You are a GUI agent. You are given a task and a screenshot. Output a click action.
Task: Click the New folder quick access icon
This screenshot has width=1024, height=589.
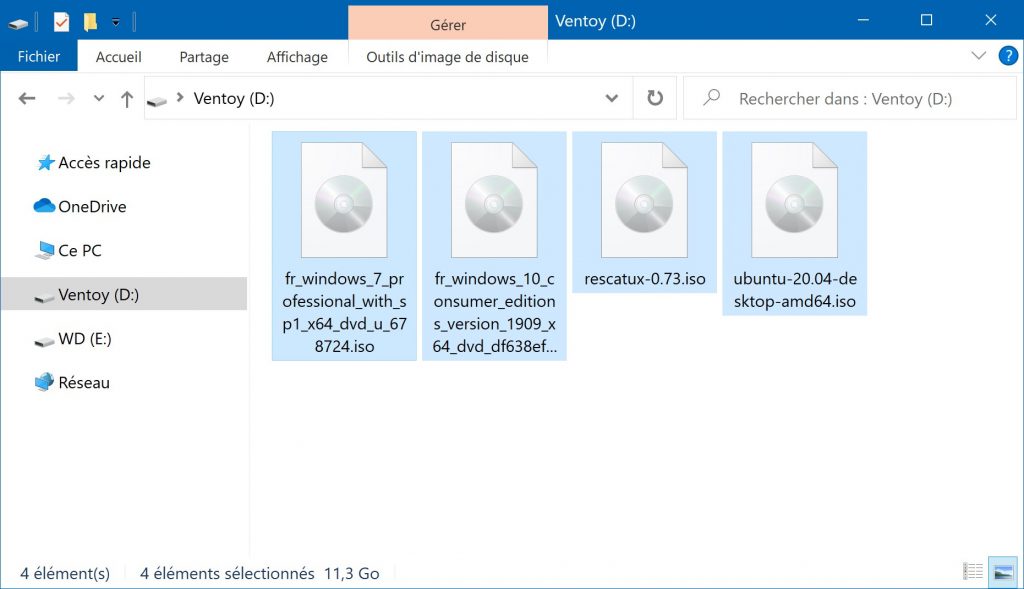tap(90, 22)
